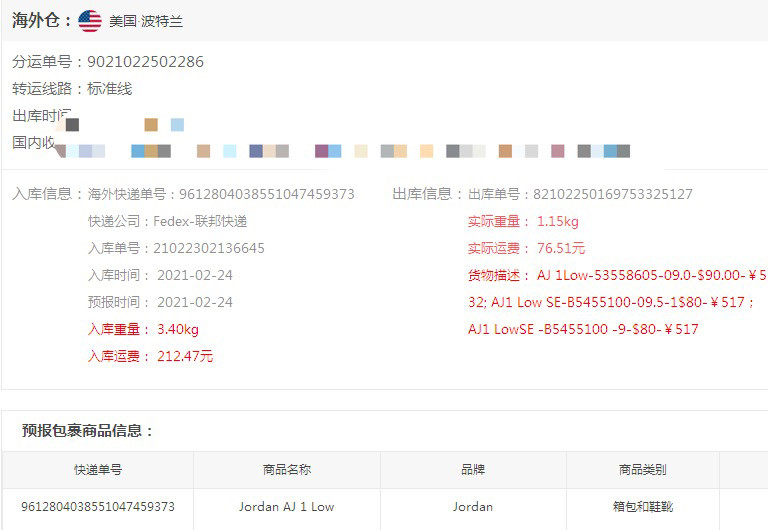Click the 转运线路 标准线 value
Image resolution: width=768 pixels, height=530 pixels.
point(110,89)
